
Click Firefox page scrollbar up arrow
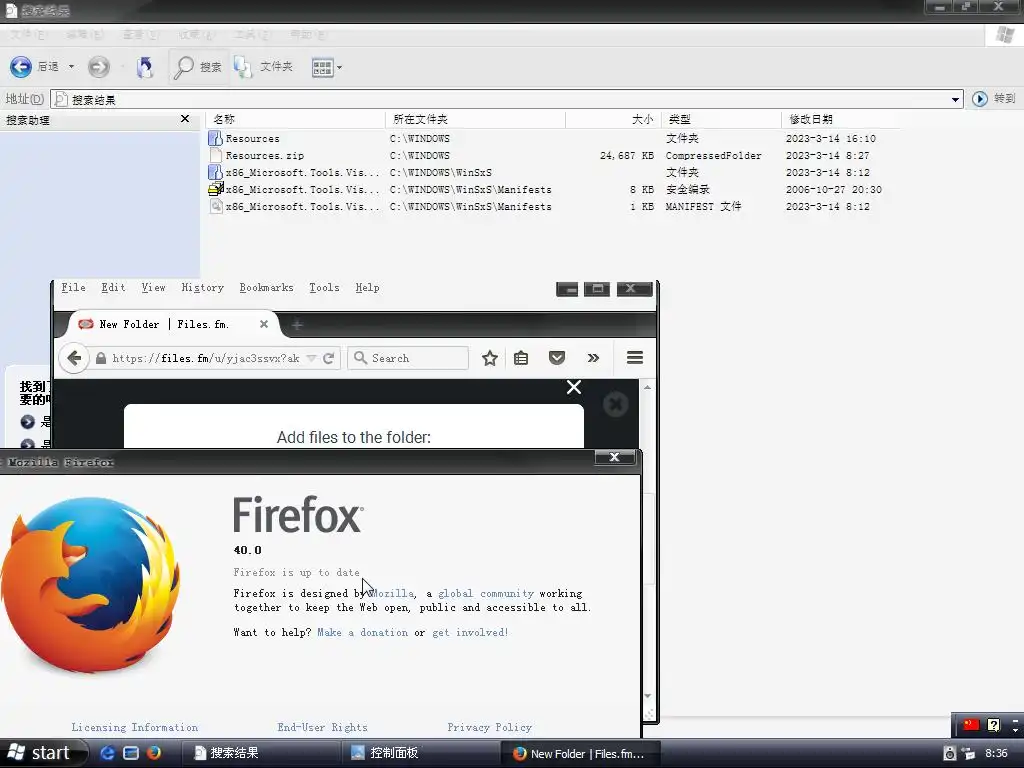(x=647, y=387)
